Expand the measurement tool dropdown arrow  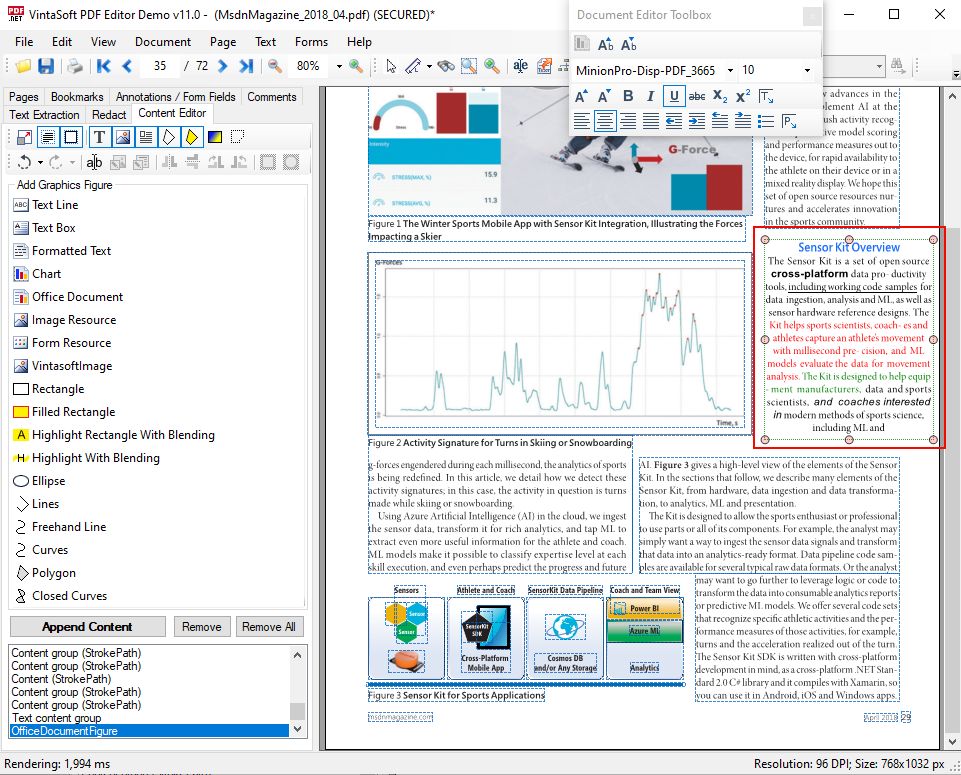click(x=429, y=66)
